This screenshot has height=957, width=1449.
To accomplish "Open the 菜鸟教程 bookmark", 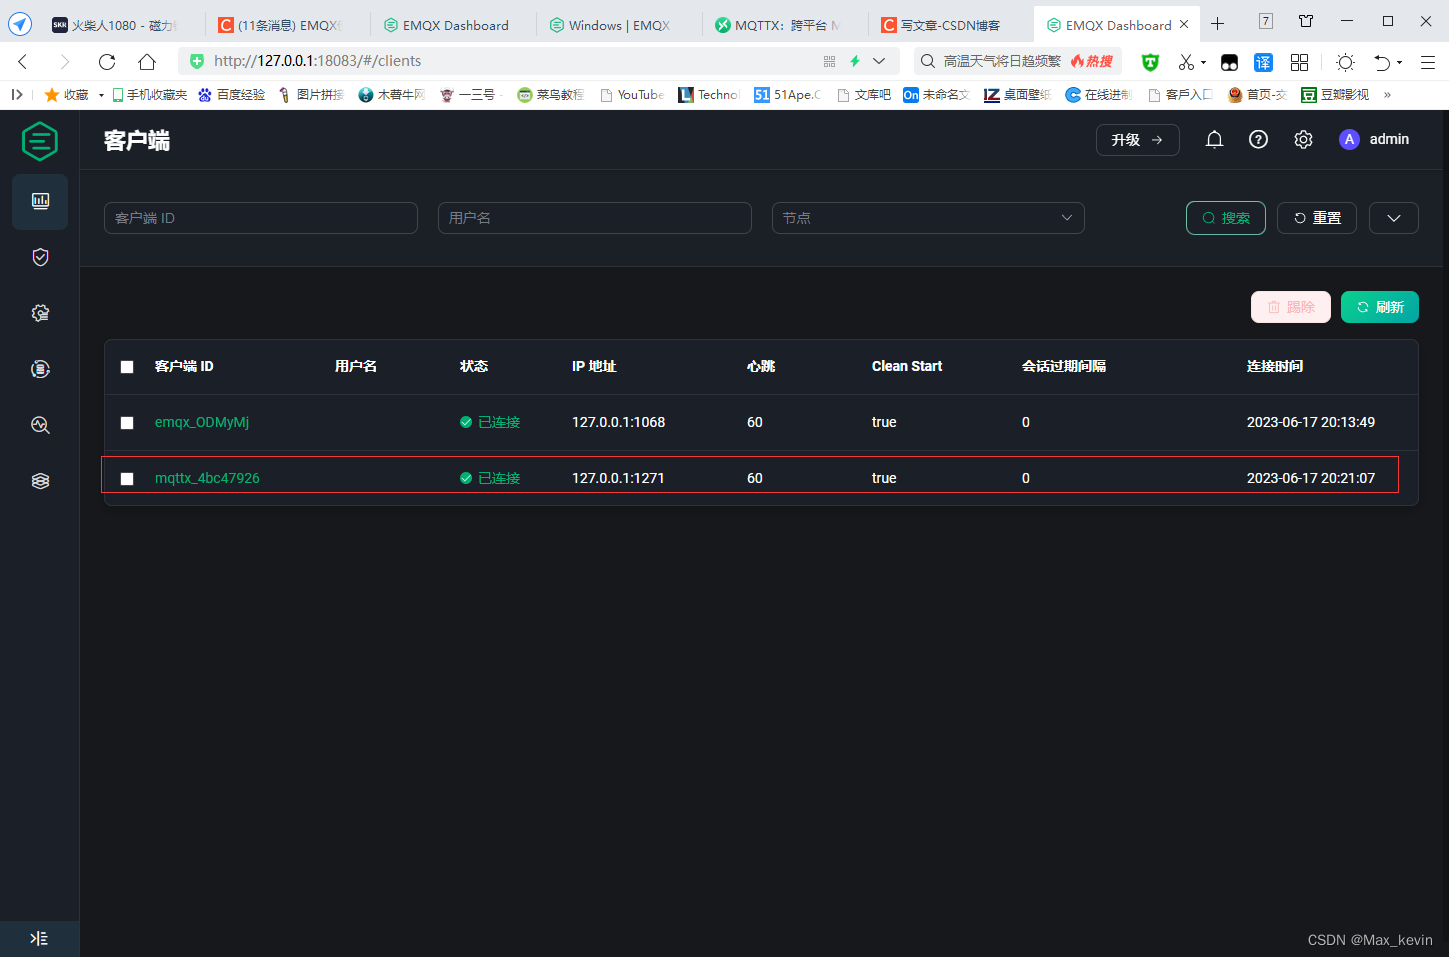I will [551, 95].
